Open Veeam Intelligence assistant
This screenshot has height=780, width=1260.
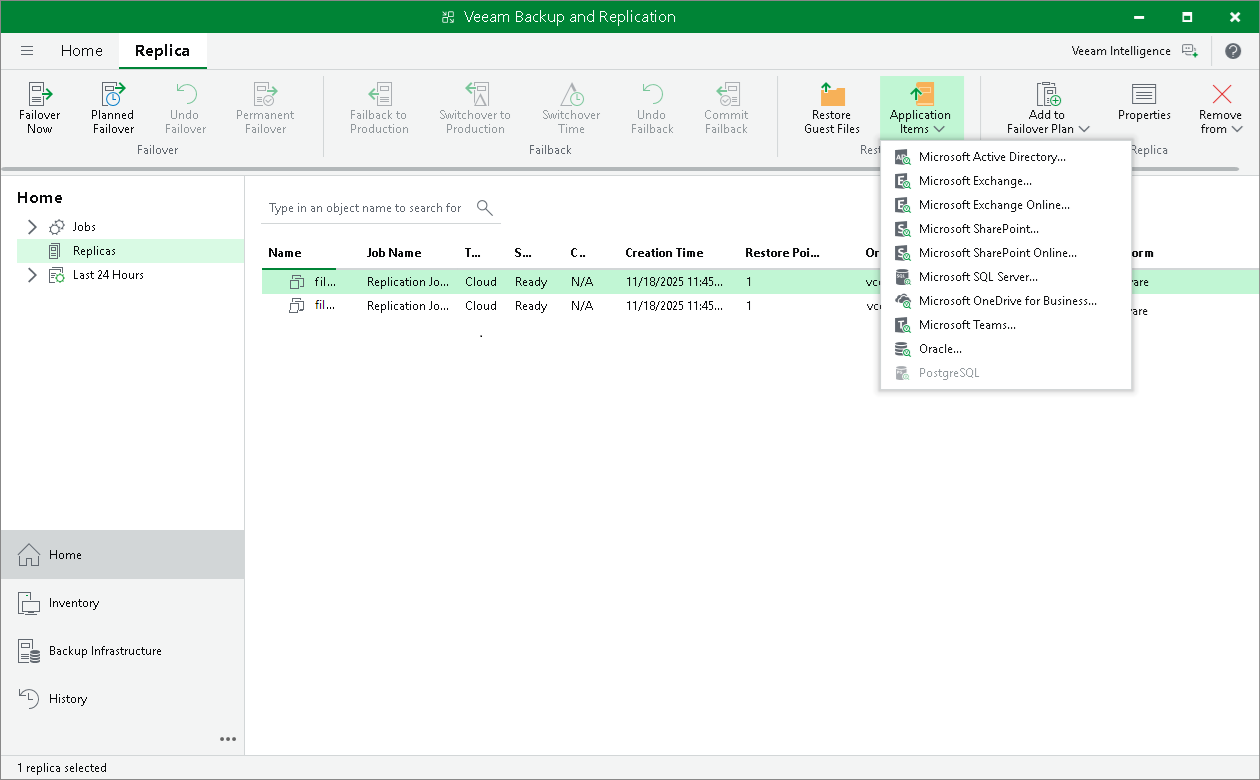(x=1134, y=51)
